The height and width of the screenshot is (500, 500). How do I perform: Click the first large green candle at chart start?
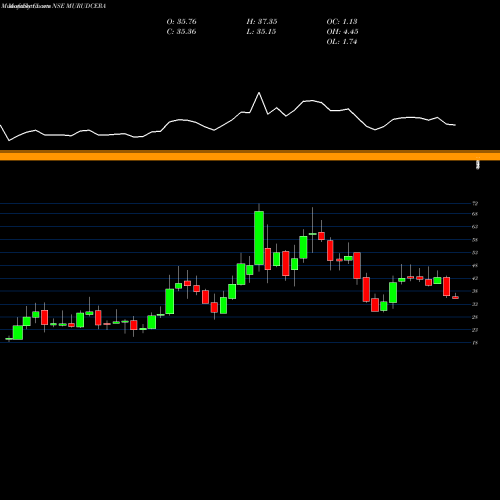[18, 332]
